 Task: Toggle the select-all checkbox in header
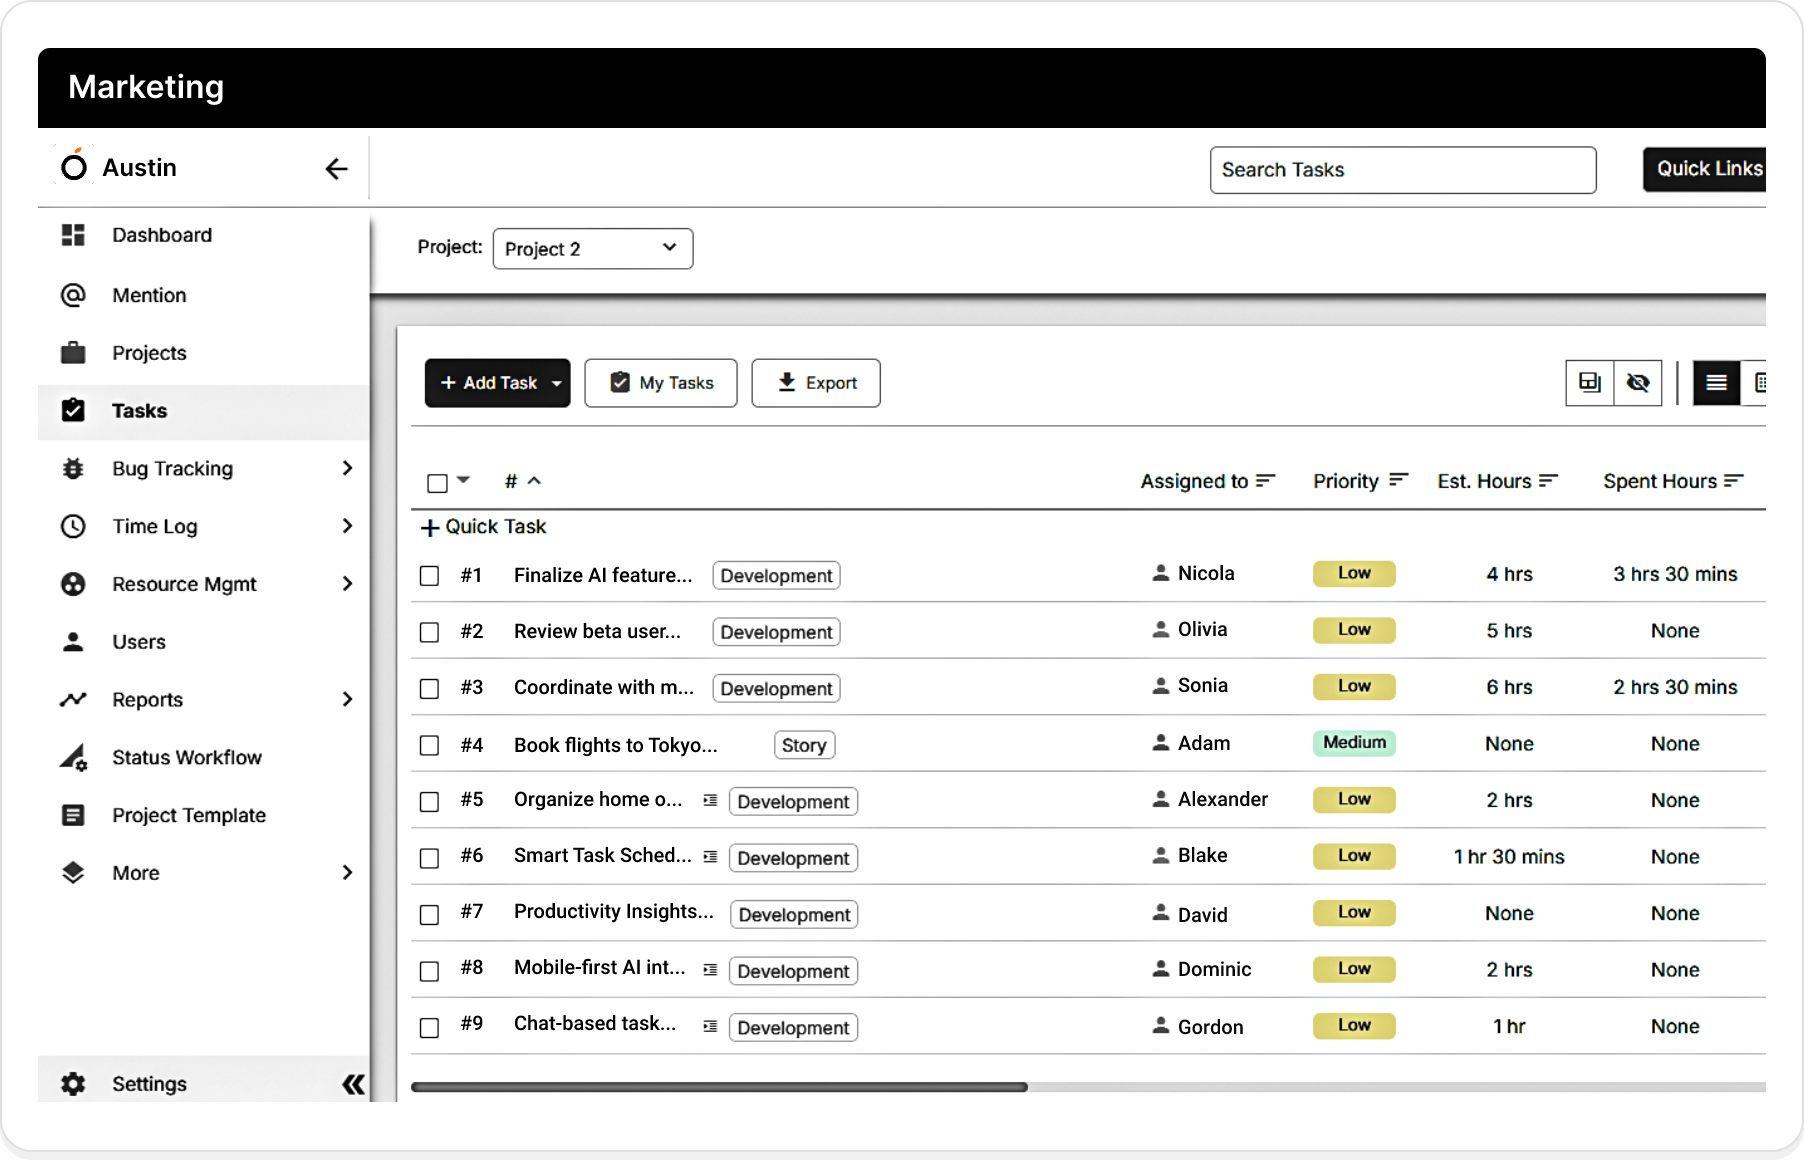click(437, 484)
